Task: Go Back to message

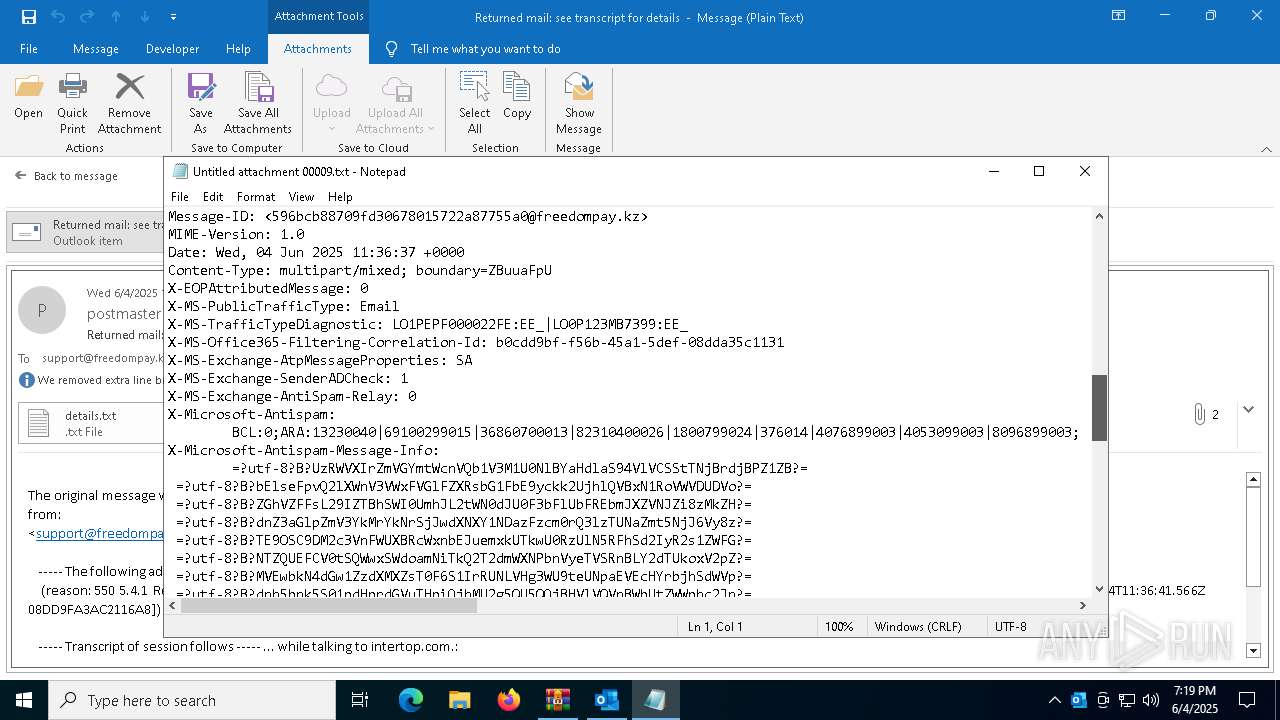Action: 66,176
